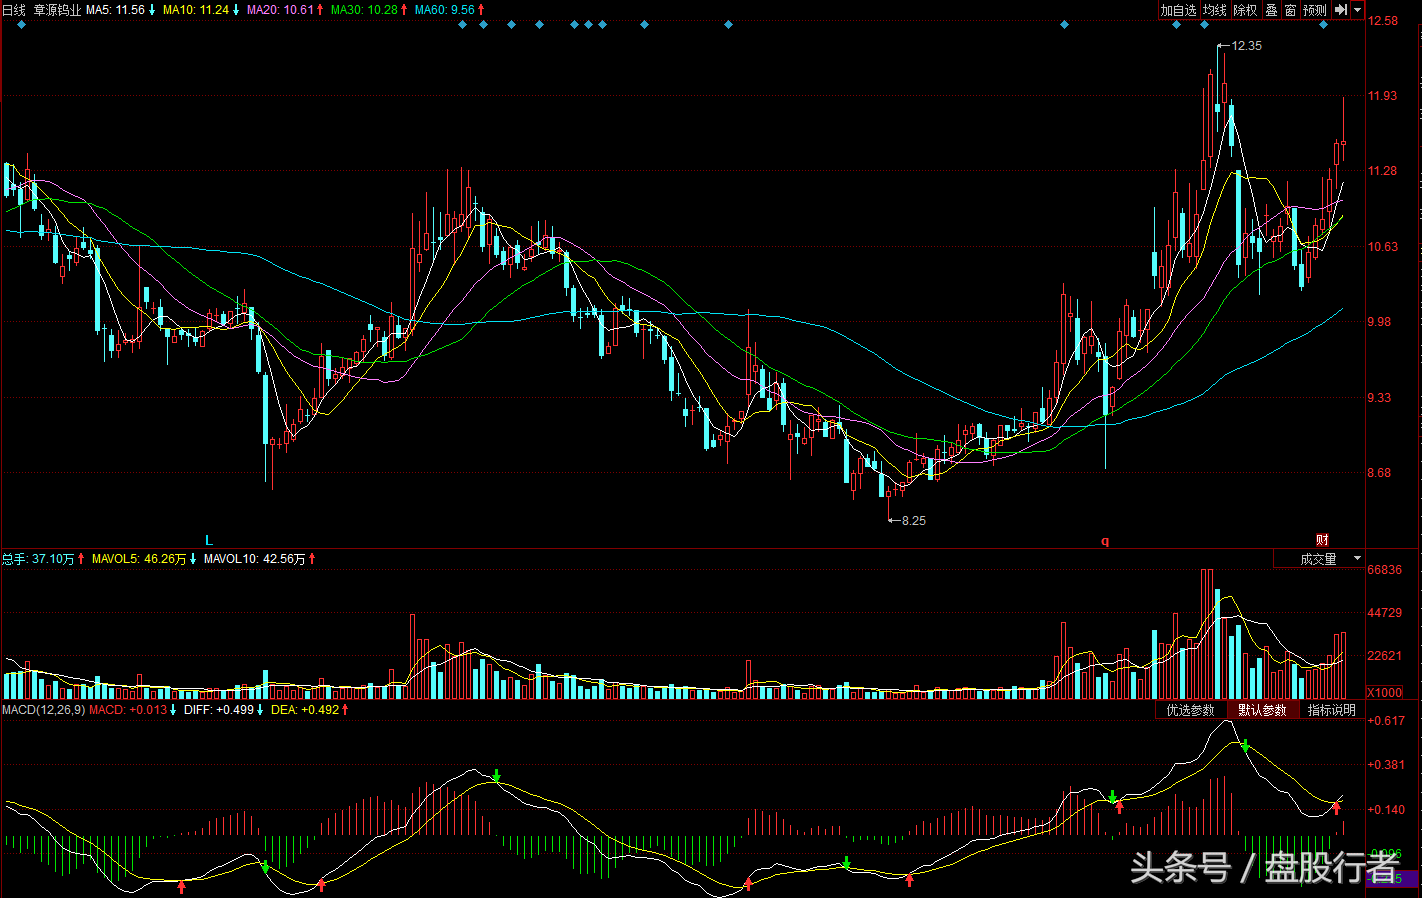
Task: Click the 11.93 price axis label
Action: 1383,96
